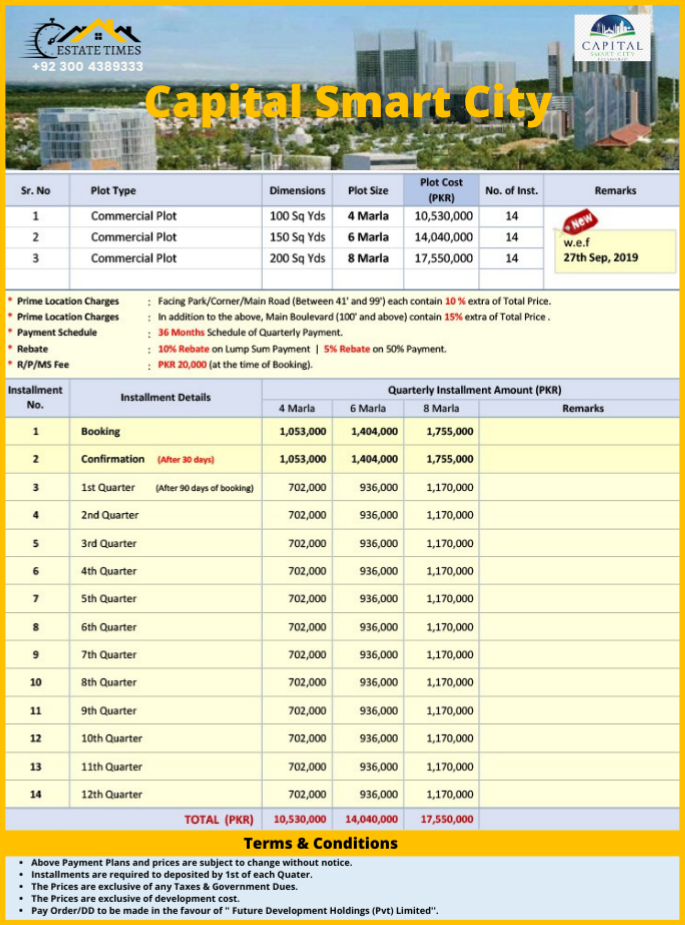Click the phone number +92 300 4389333
685x925 pixels.
[87, 67]
